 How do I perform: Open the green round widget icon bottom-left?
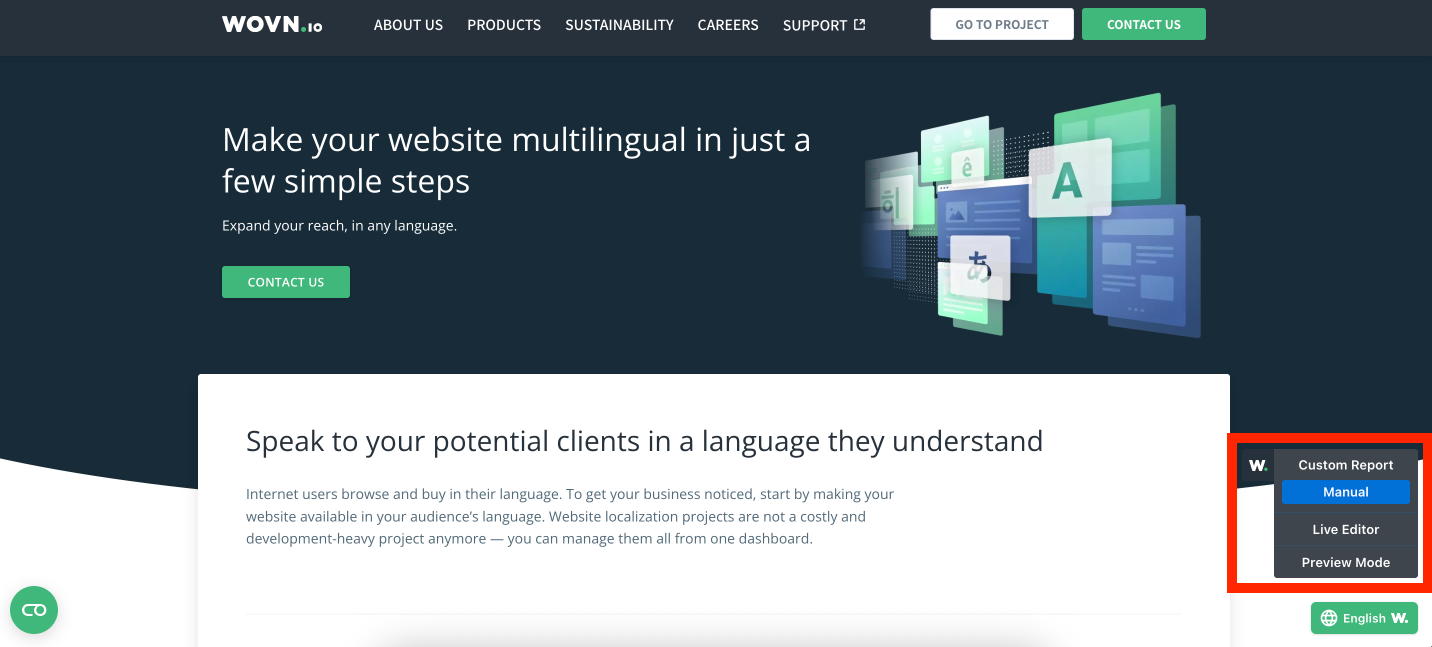pos(34,610)
